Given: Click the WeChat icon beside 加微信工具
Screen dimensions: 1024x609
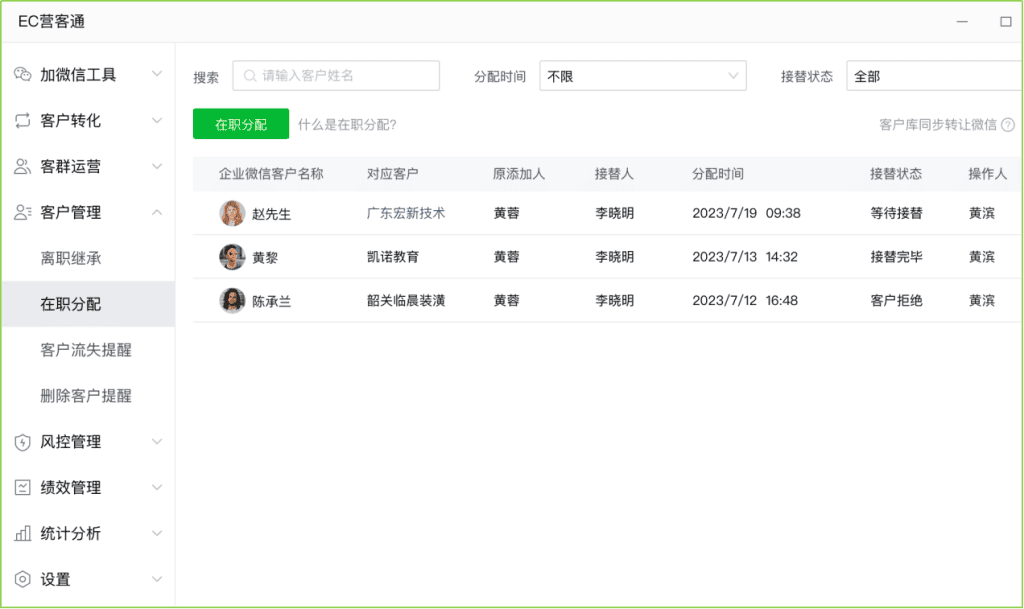Looking at the screenshot, I should coord(23,75).
